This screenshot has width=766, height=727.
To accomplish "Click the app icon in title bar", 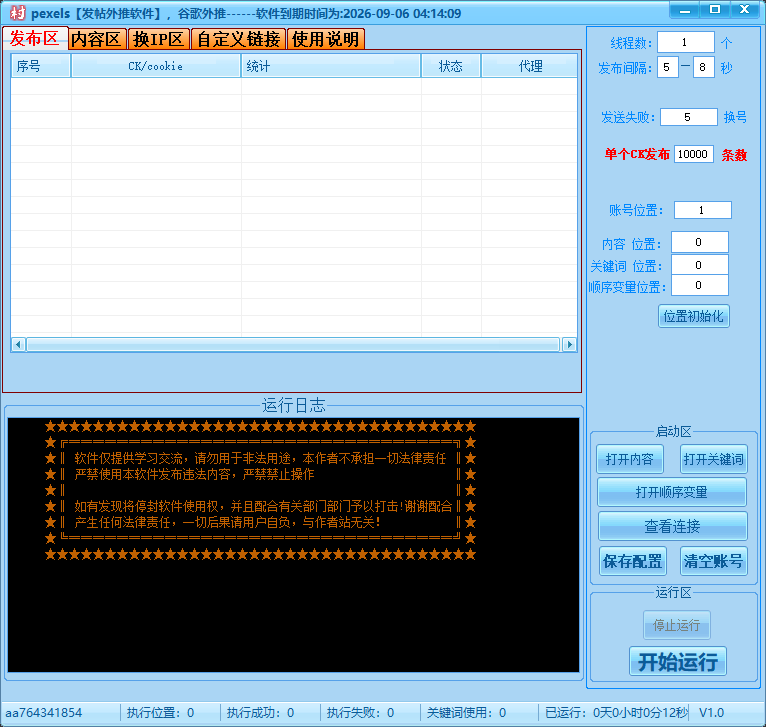I will tap(16, 13).
